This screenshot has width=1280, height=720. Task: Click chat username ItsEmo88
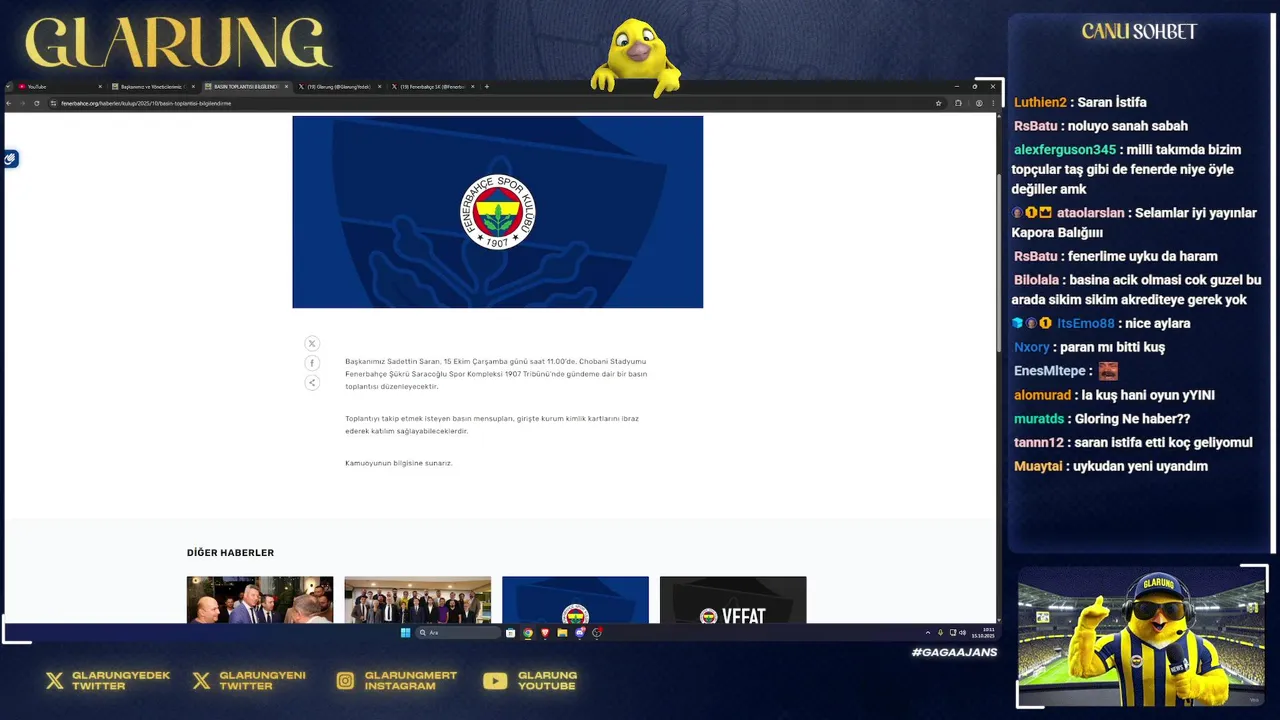point(1085,323)
